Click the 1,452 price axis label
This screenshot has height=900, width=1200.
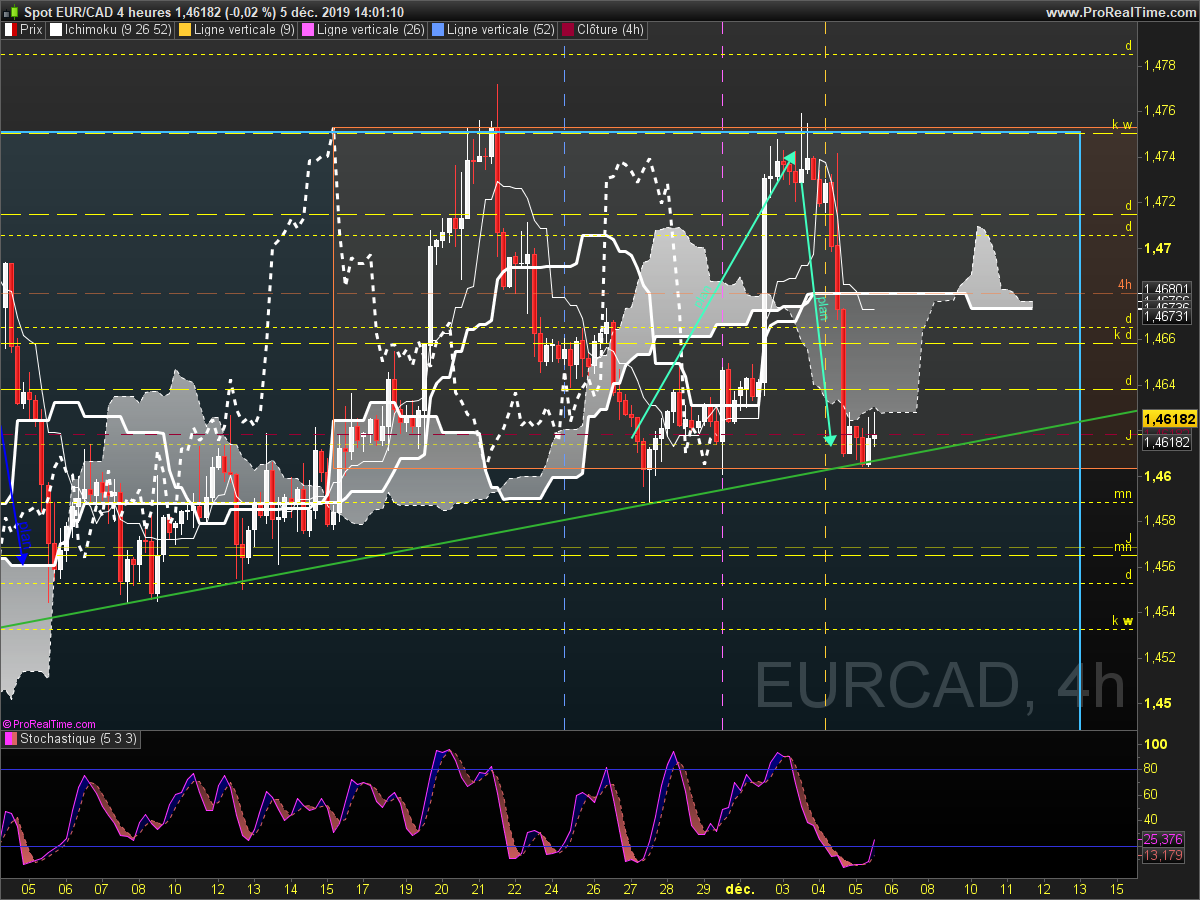pyautogui.click(x=1160, y=657)
